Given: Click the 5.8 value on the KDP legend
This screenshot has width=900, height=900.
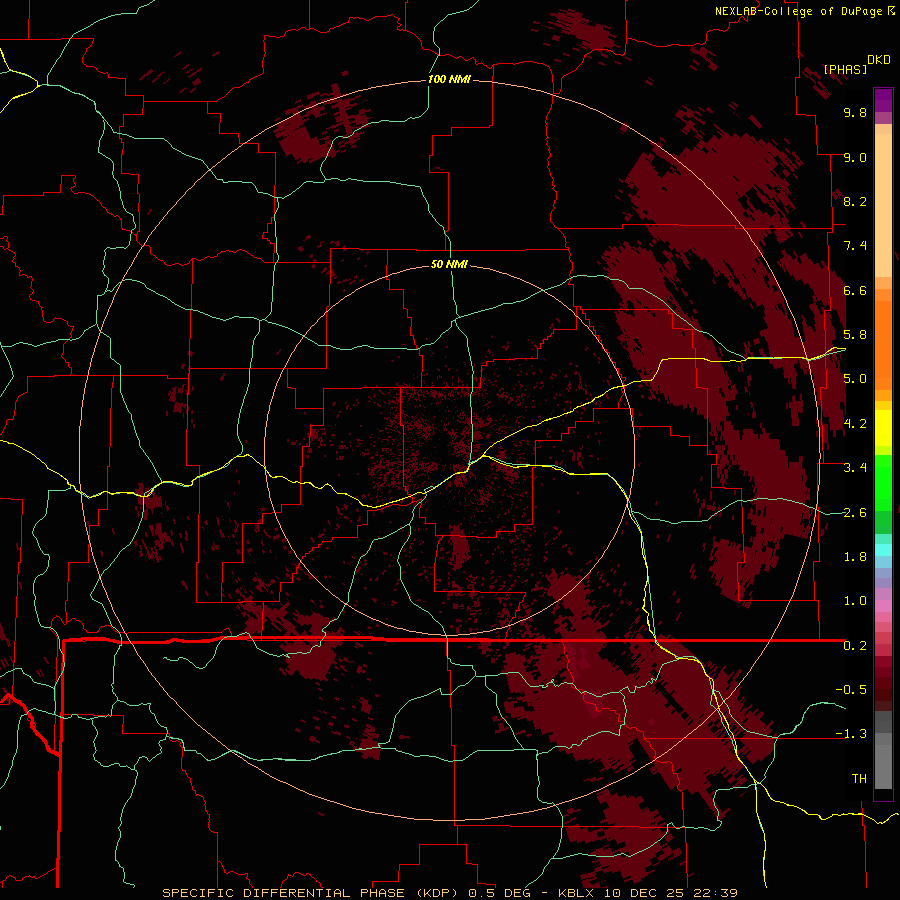Looking at the screenshot, I should (855, 335).
